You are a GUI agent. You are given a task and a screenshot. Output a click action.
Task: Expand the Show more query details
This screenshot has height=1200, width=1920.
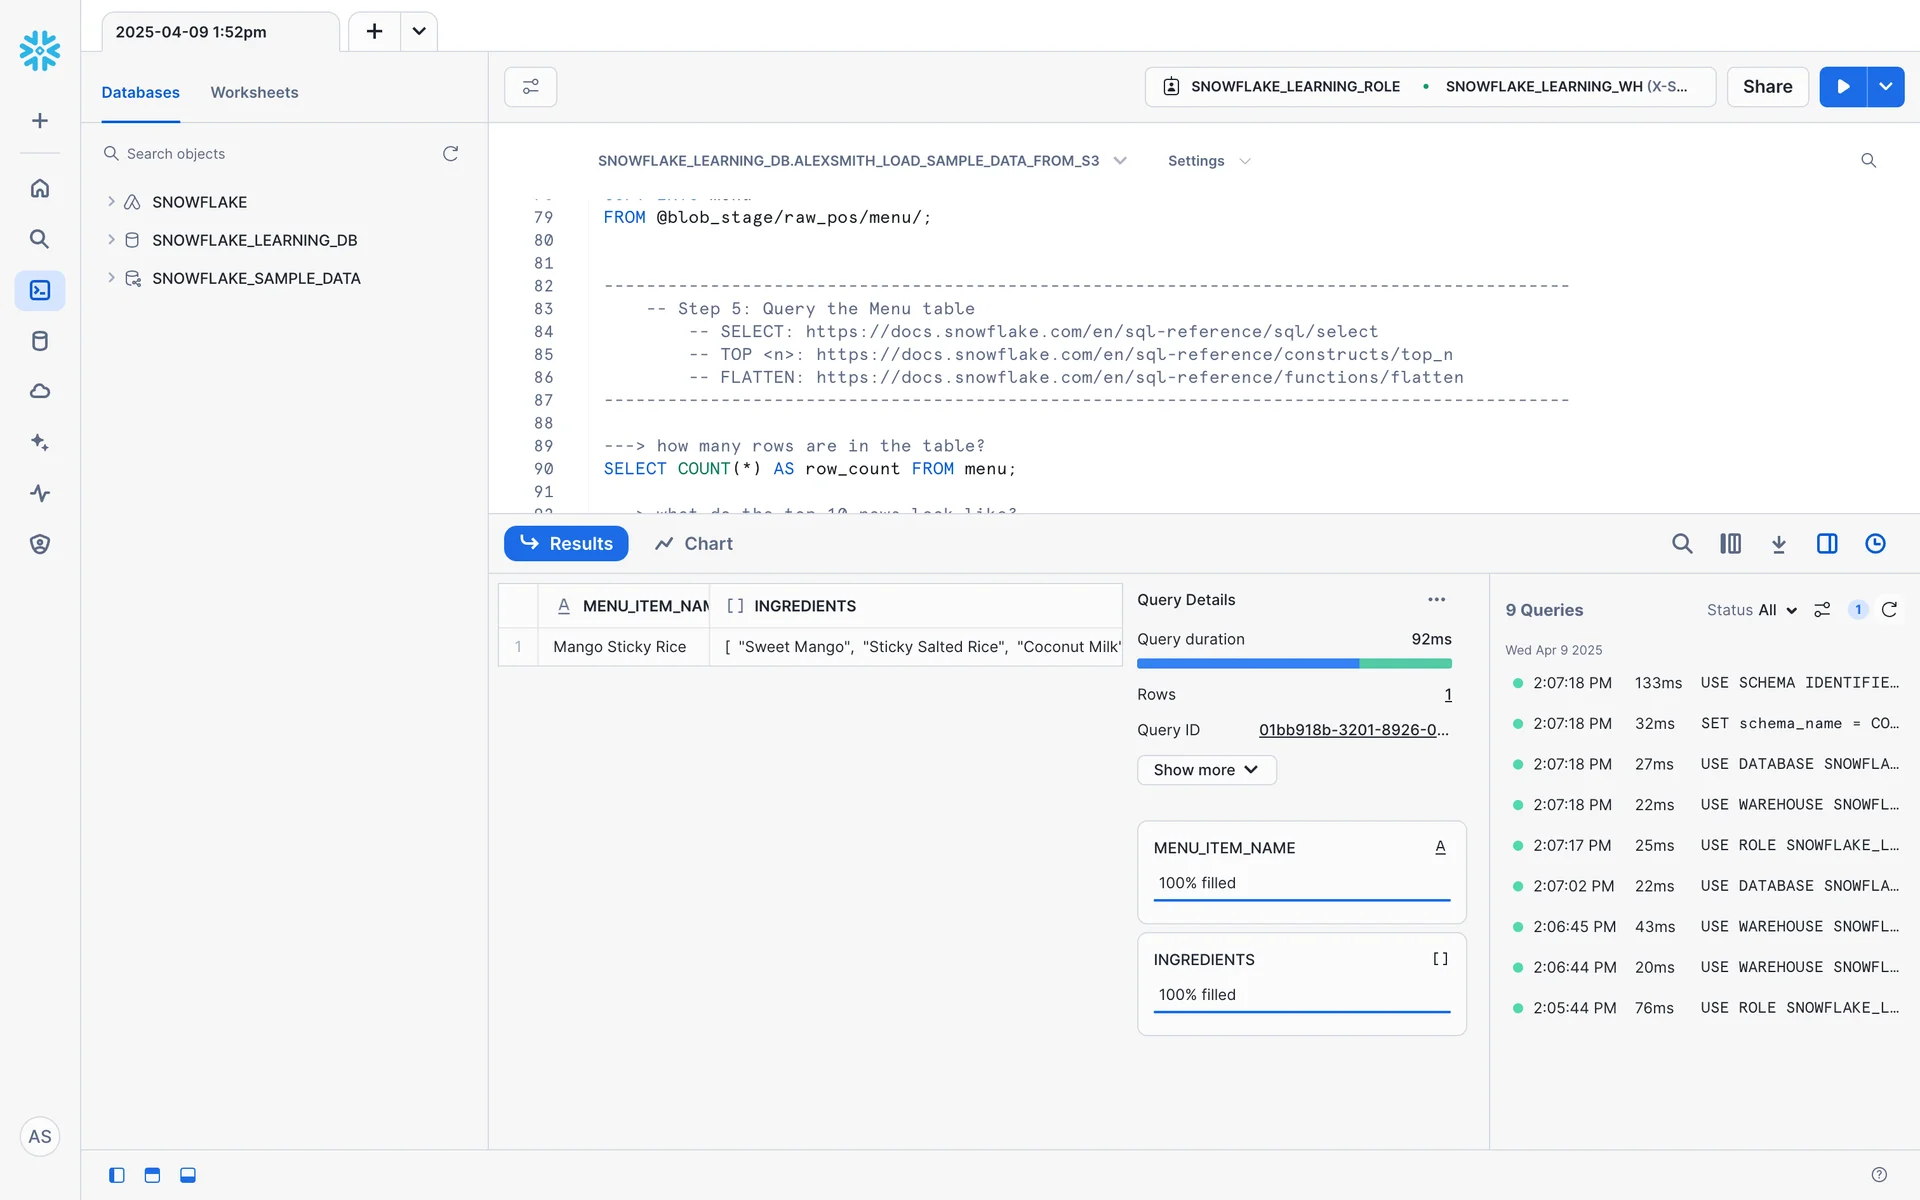[1205, 770]
